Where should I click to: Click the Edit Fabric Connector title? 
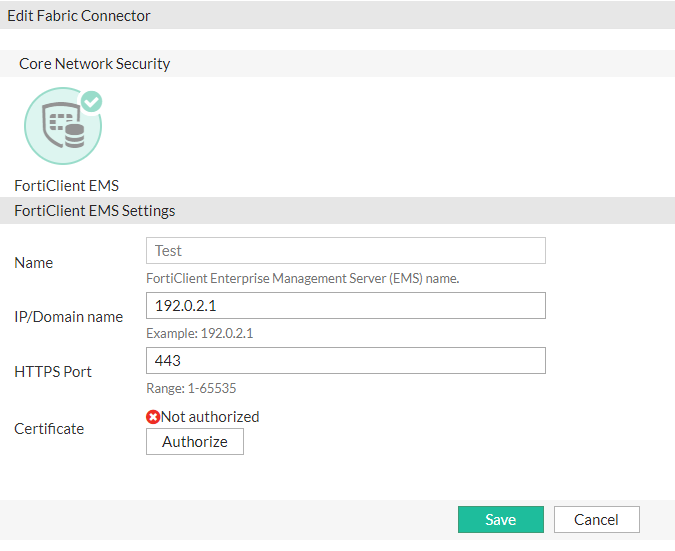[79, 16]
